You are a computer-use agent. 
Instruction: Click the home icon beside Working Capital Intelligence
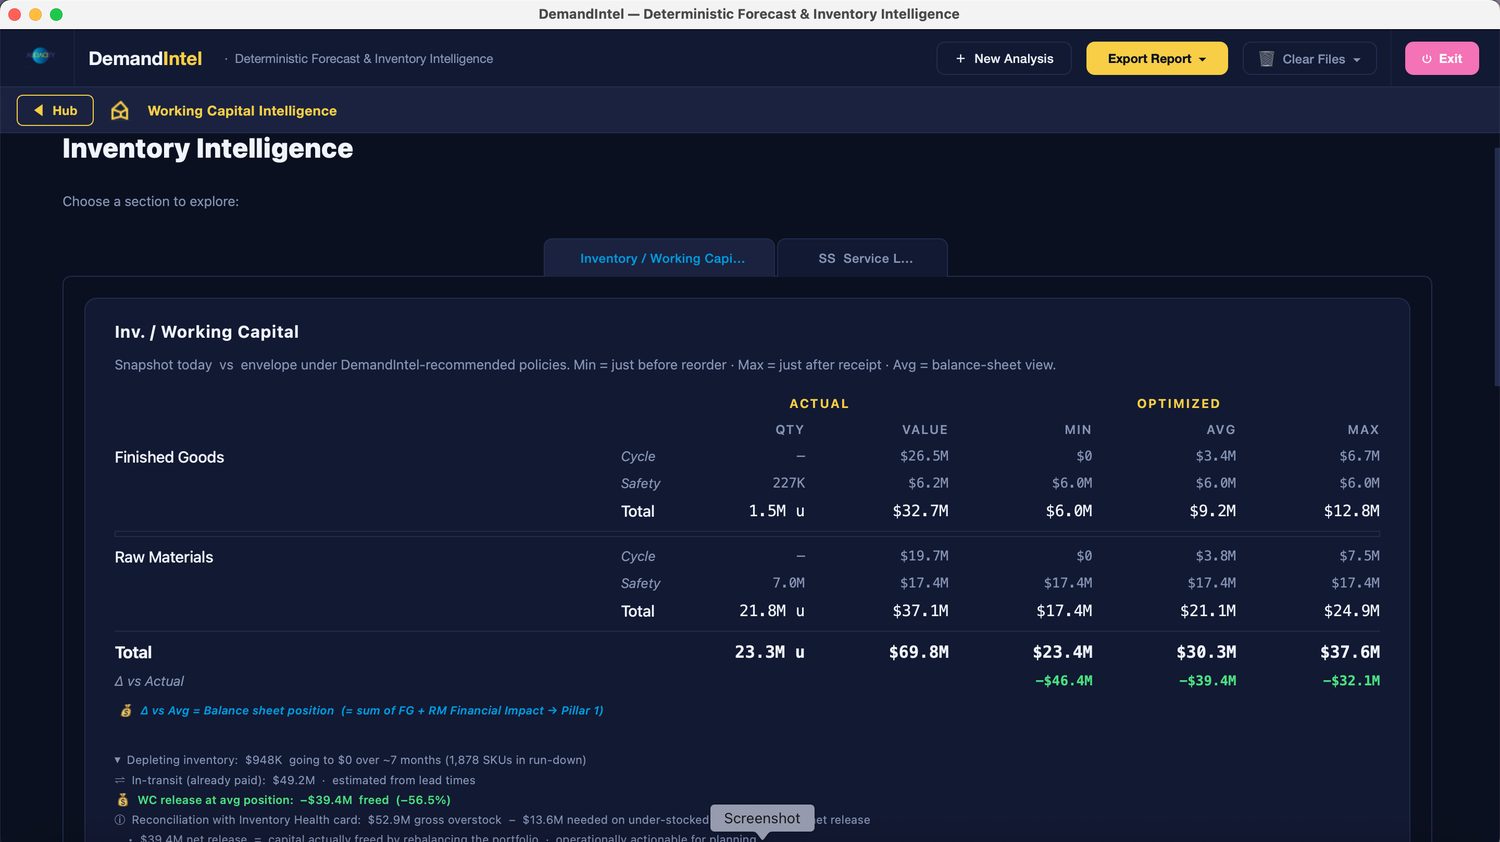pos(120,111)
